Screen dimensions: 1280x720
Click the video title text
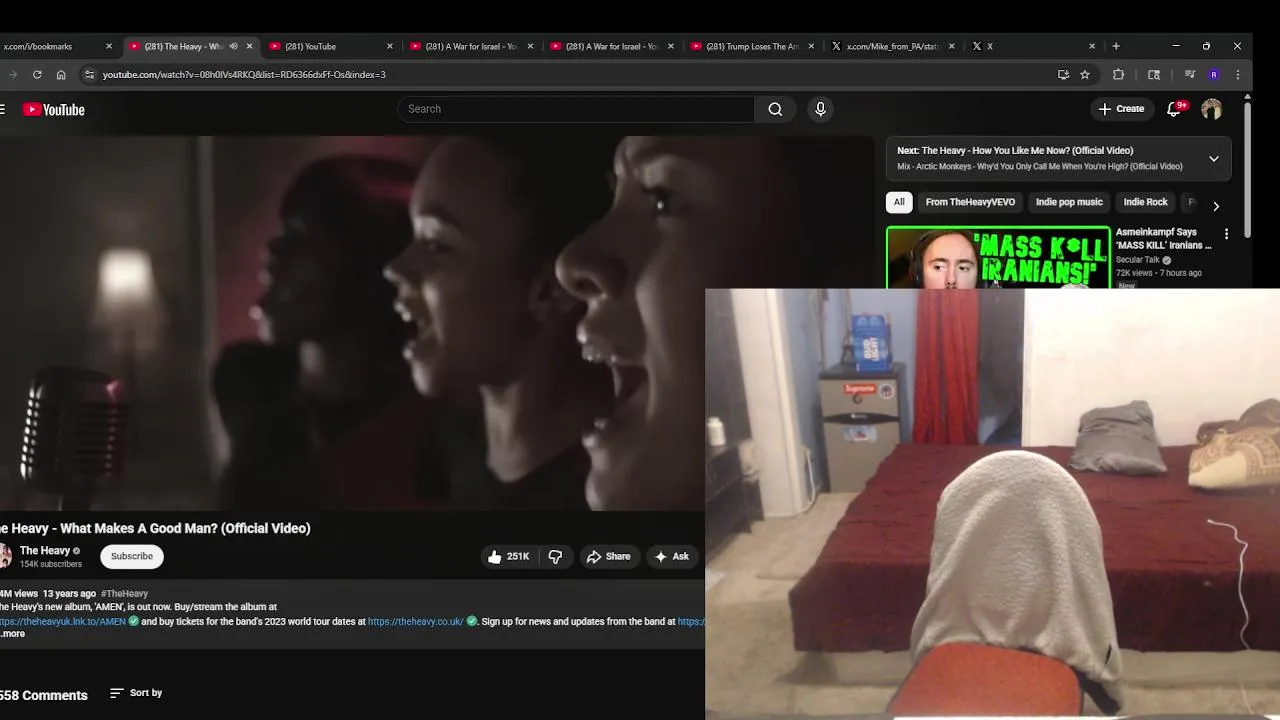(x=155, y=528)
